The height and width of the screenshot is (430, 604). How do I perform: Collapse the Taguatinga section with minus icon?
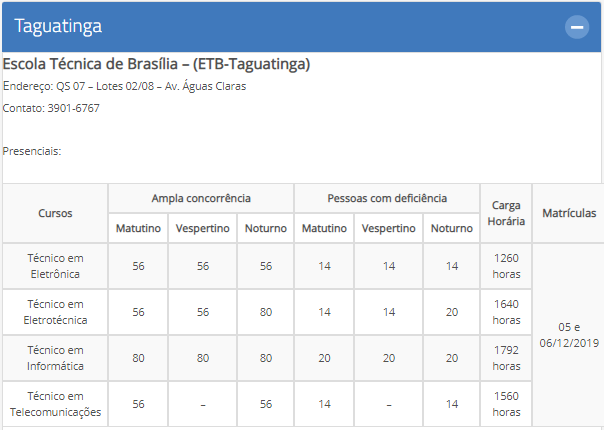point(577,27)
